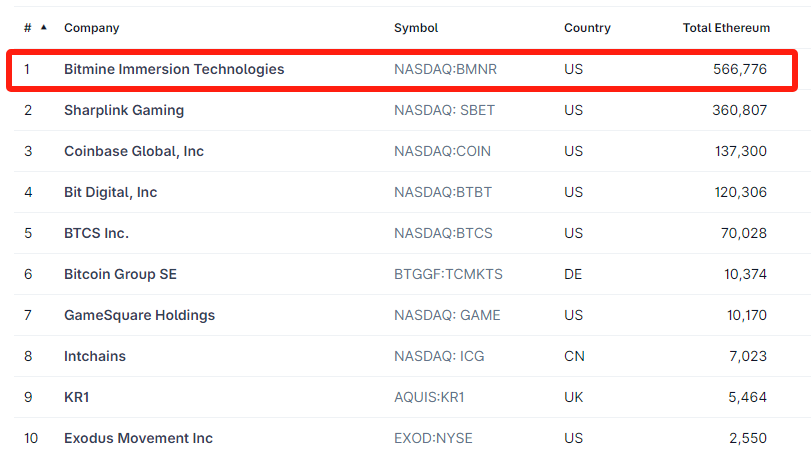The height and width of the screenshot is (456, 811).
Task: Click the KR1 company name
Action: coord(78,397)
